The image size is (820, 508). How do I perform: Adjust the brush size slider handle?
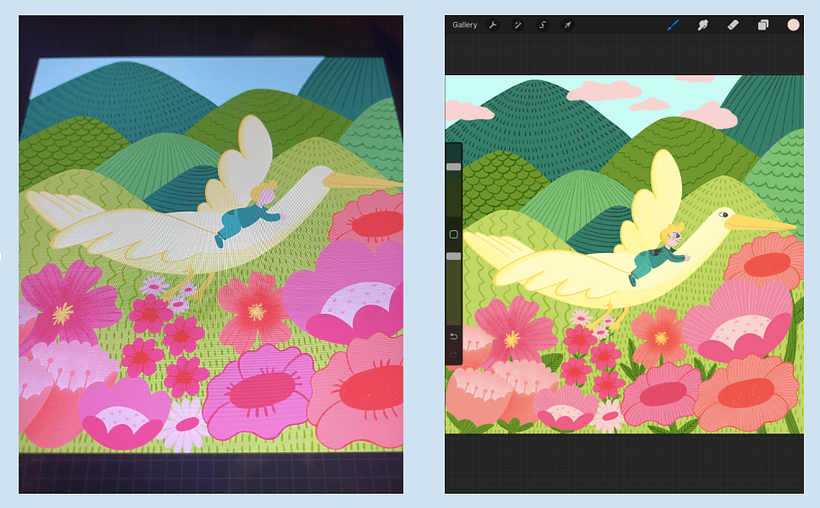tap(453, 167)
